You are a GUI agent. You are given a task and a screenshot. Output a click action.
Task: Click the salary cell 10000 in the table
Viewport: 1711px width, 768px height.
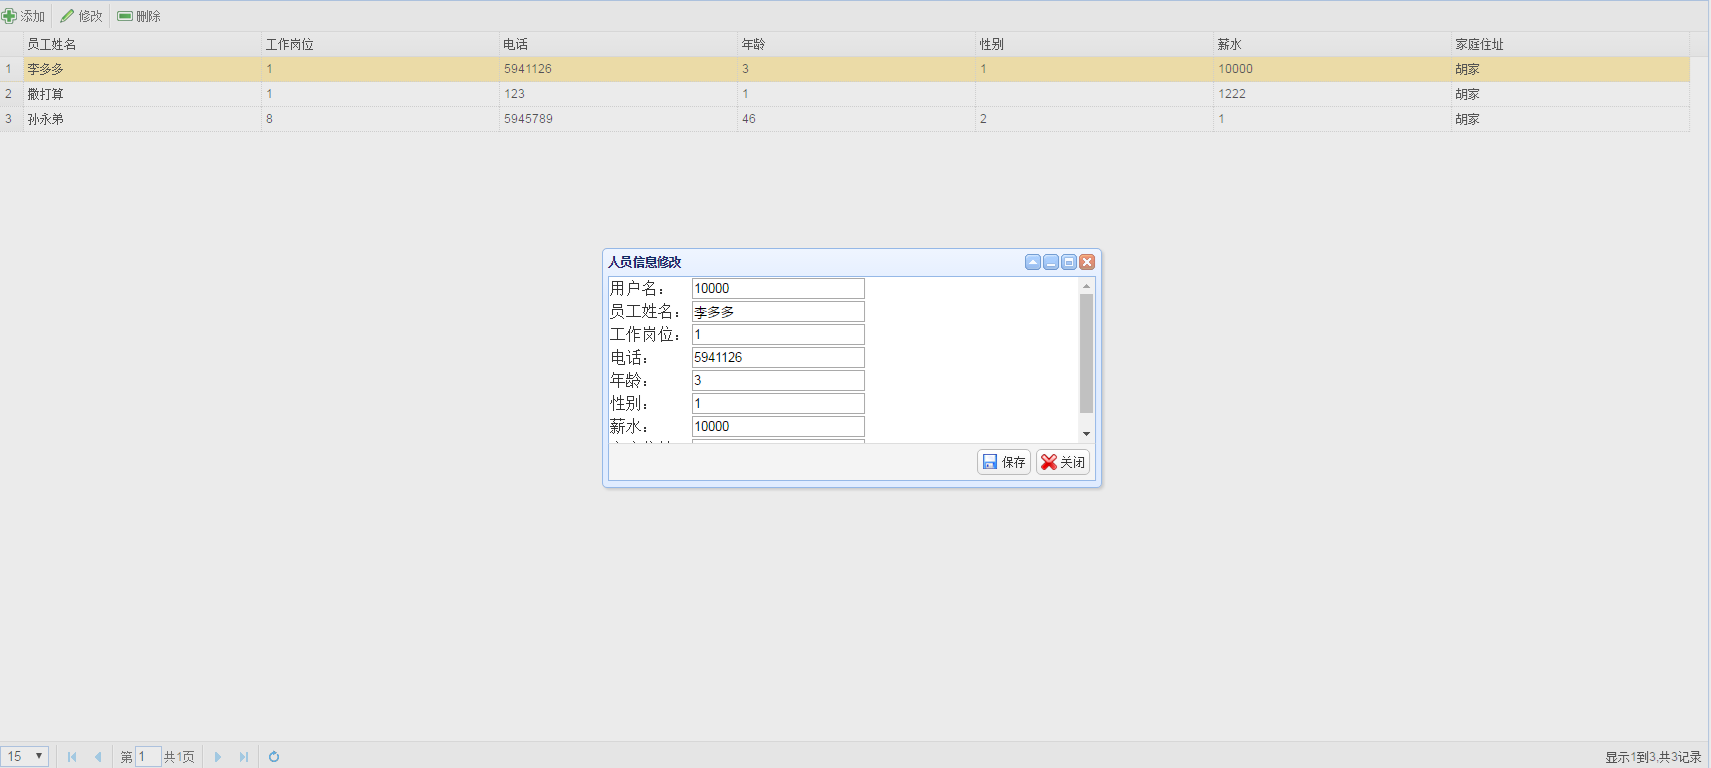pos(1332,69)
